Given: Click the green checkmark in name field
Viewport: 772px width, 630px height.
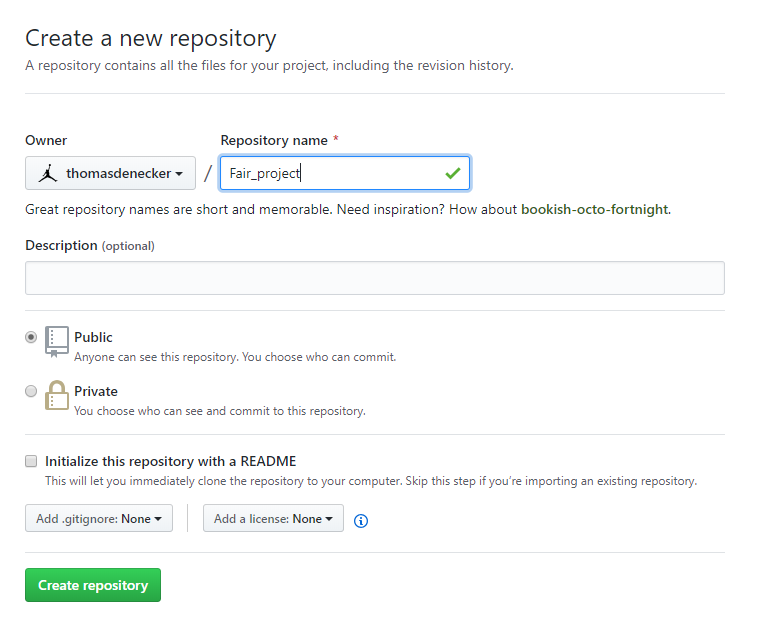Looking at the screenshot, I should pyautogui.click(x=452, y=173).
